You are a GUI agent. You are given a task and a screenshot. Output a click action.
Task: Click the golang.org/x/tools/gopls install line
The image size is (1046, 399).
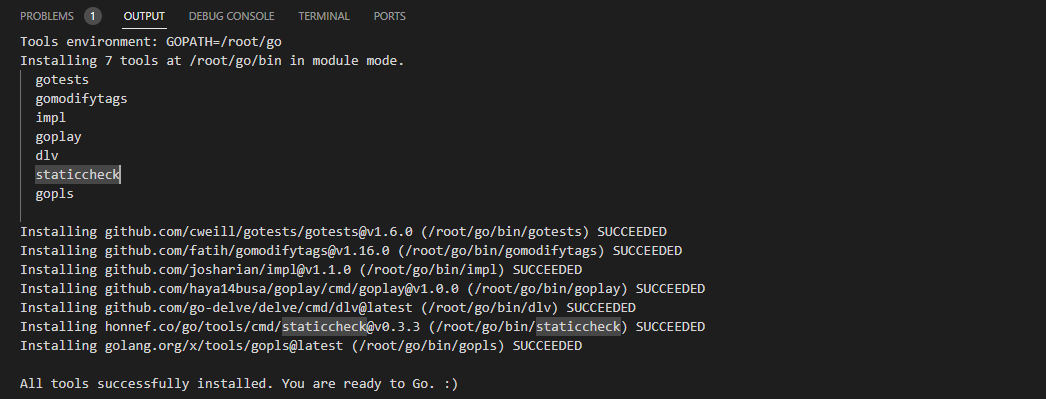301,346
